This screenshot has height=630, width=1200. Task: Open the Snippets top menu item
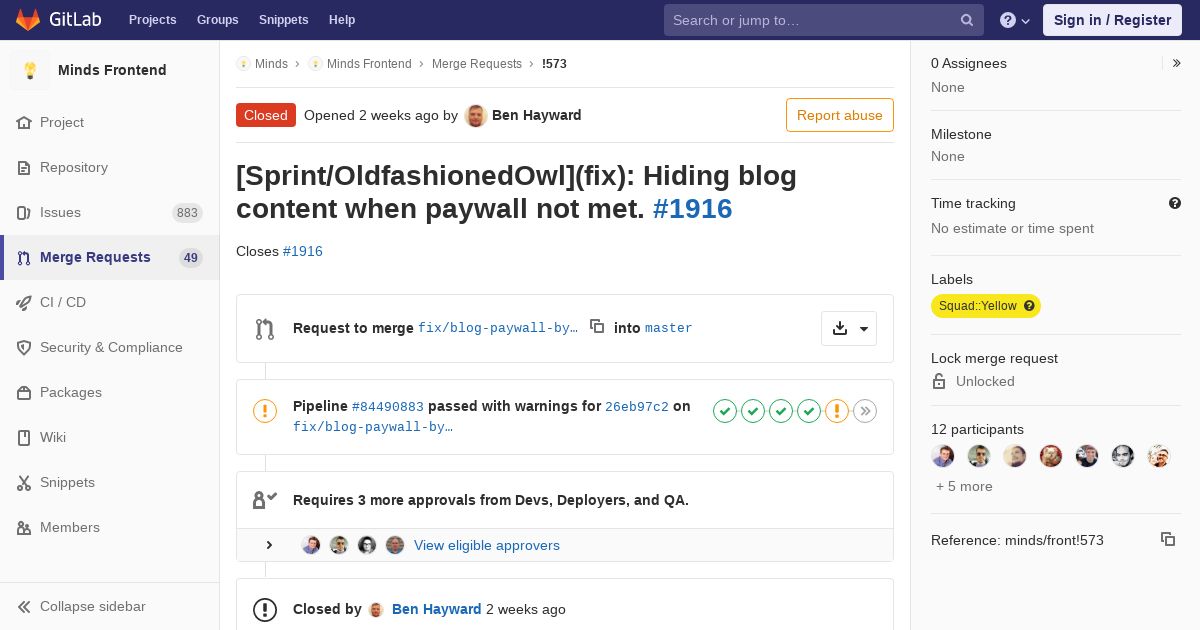[x=284, y=20]
